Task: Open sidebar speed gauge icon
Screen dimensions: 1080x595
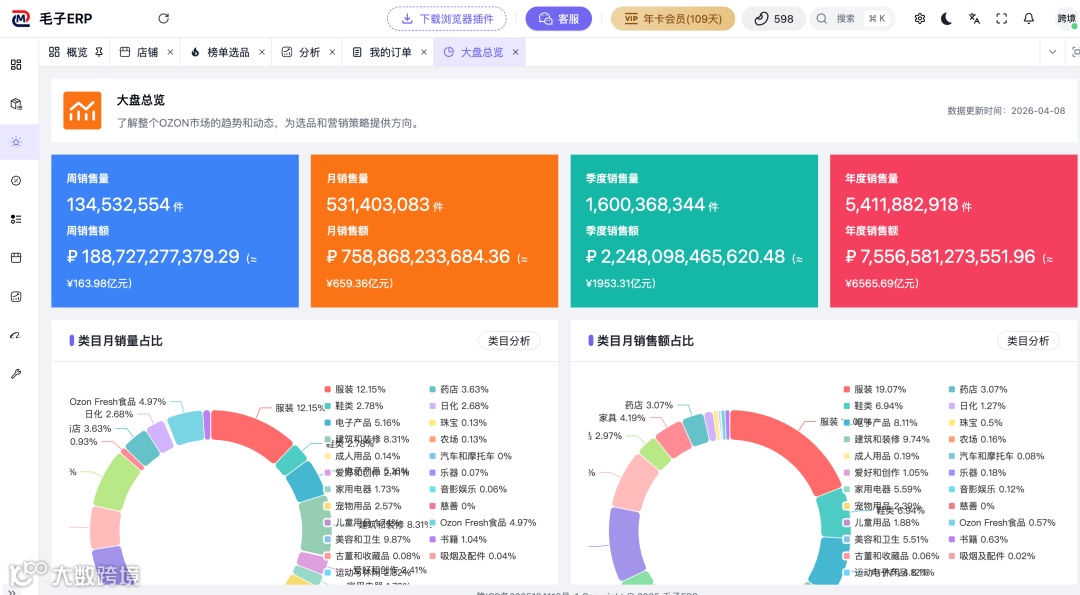Action: [16, 335]
